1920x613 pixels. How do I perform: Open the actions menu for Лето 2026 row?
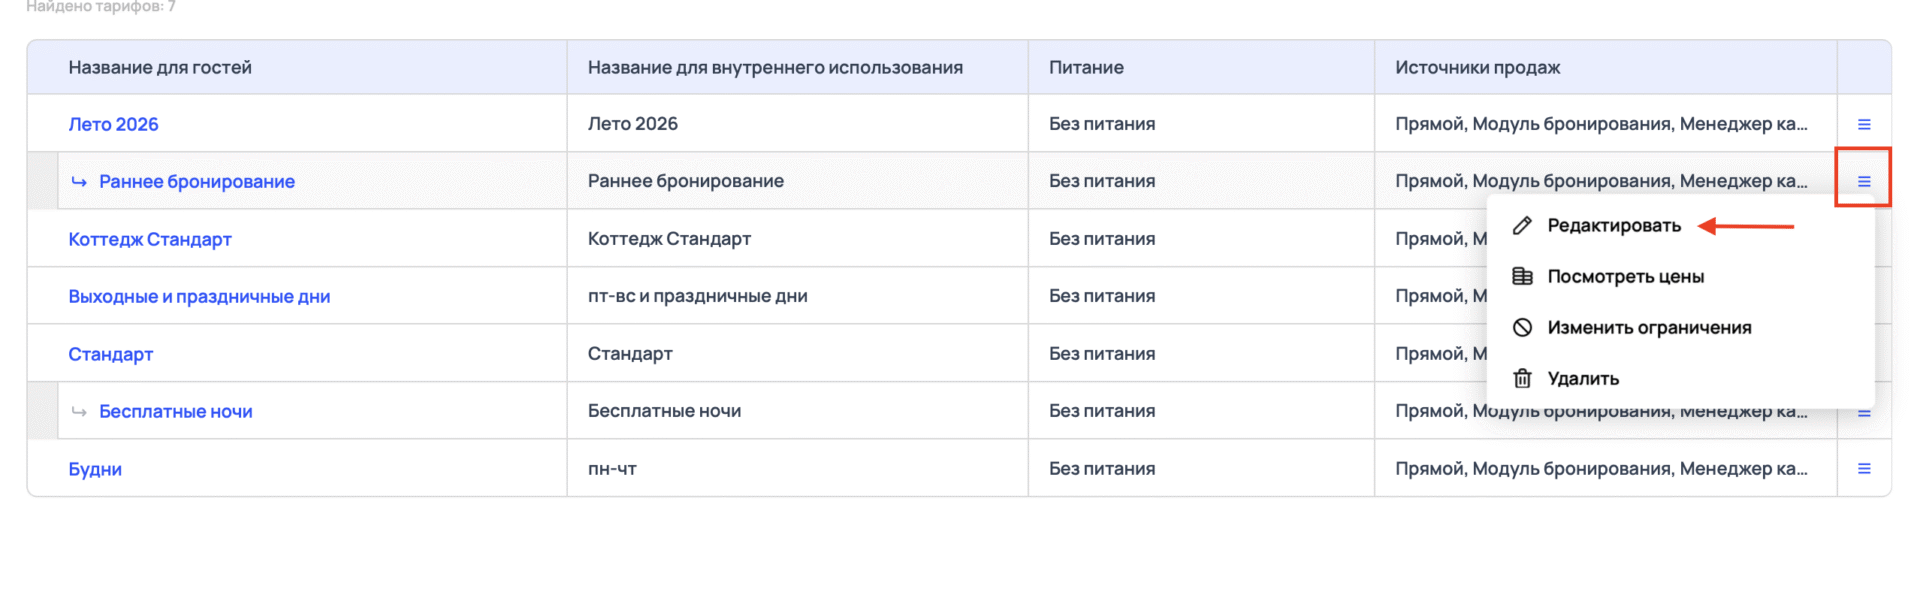point(1863,124)
